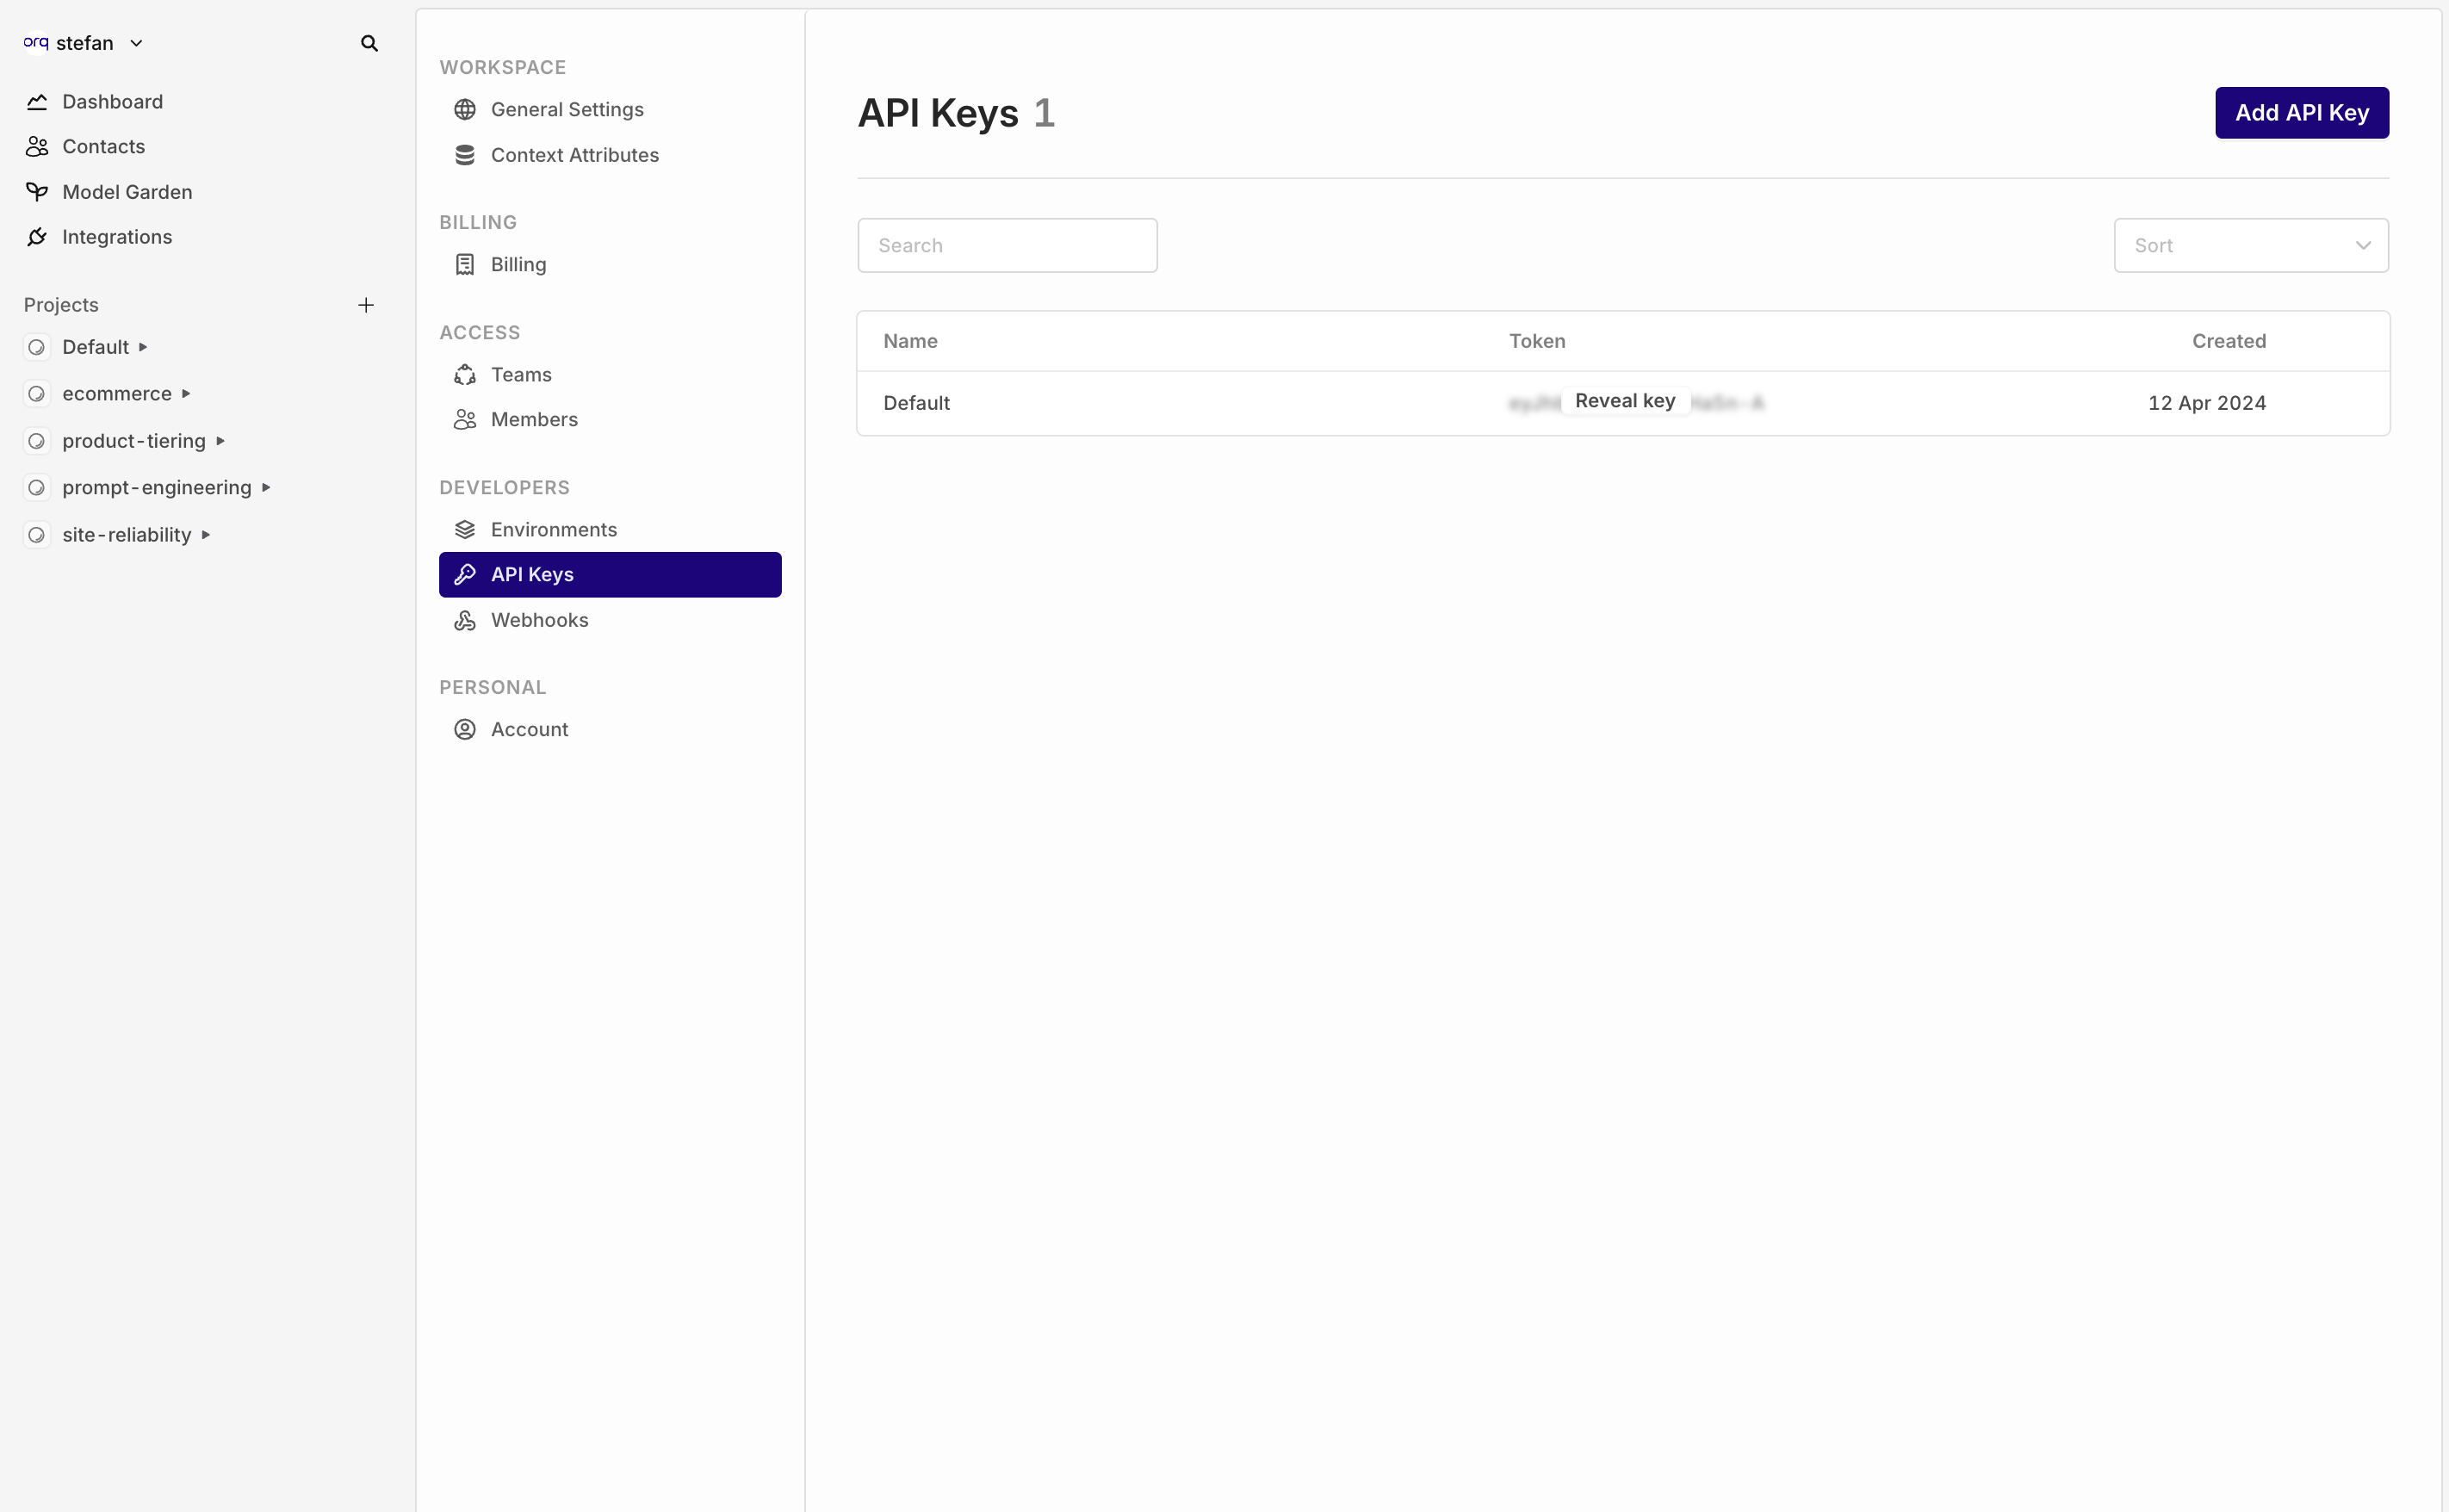Click Add API Key button

(2302, 112)
